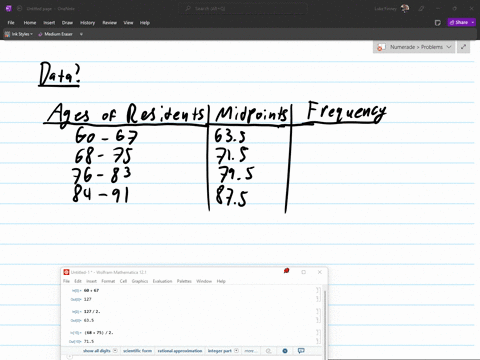This screenshot has height=360, width=480.
Task: Open the user account profile picture
Action: tap(405, 8)
